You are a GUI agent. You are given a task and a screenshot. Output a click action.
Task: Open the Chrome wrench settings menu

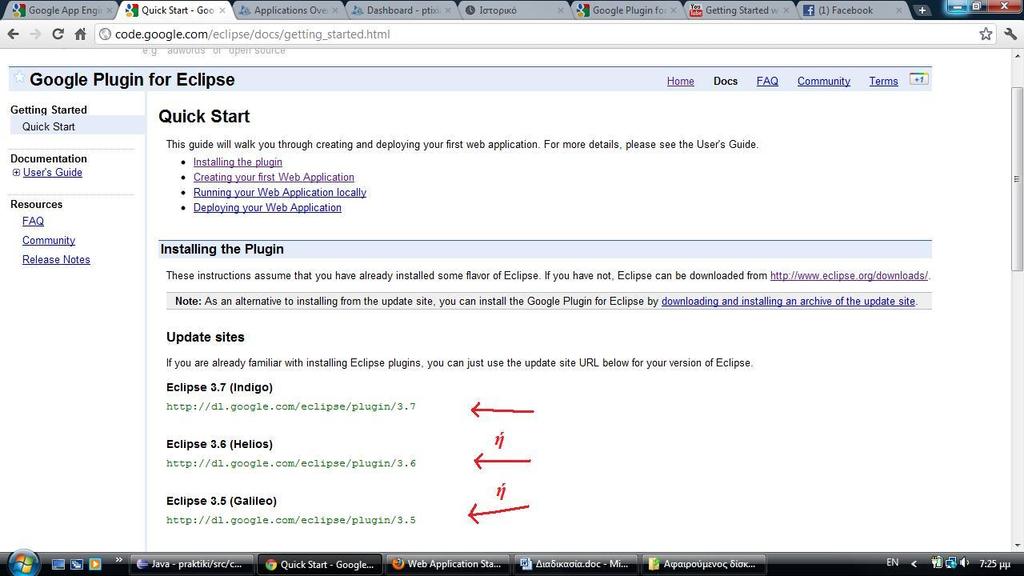coord(1010,34)
